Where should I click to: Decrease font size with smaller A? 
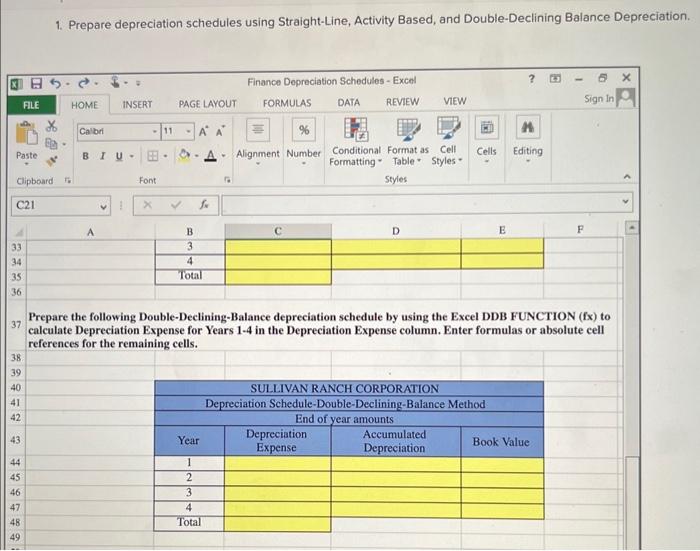point(221,131)
